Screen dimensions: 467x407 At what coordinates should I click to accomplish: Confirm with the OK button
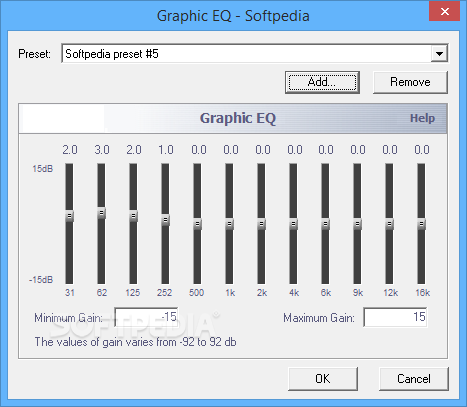[323, 379]
